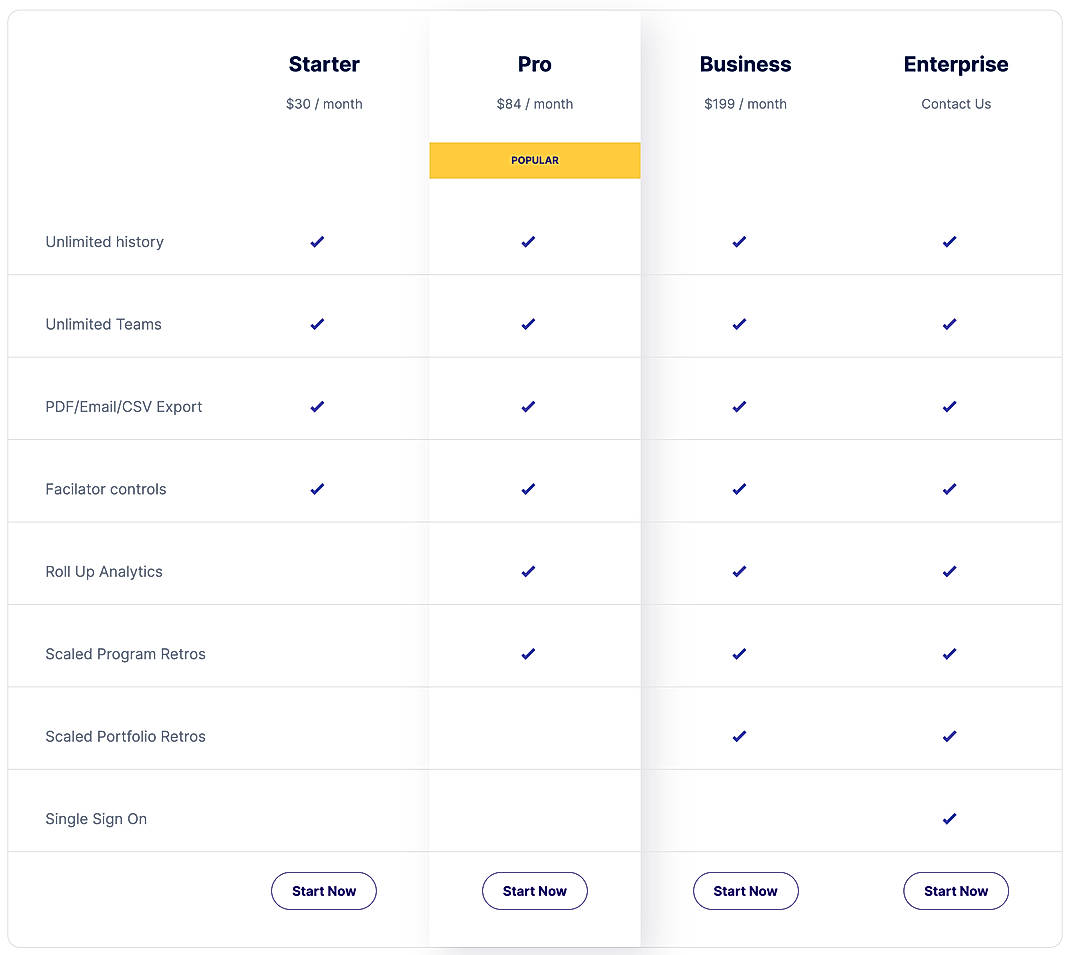
Task: Select the Unlimited Teams feature row label
Action: [x=103, y=324]
